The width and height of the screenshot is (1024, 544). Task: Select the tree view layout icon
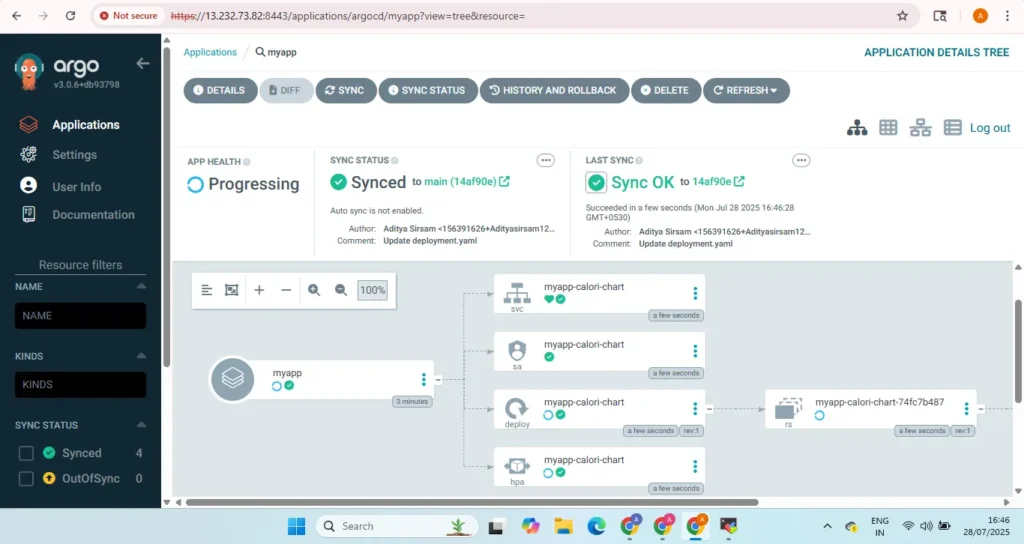(x=857, y=128)
